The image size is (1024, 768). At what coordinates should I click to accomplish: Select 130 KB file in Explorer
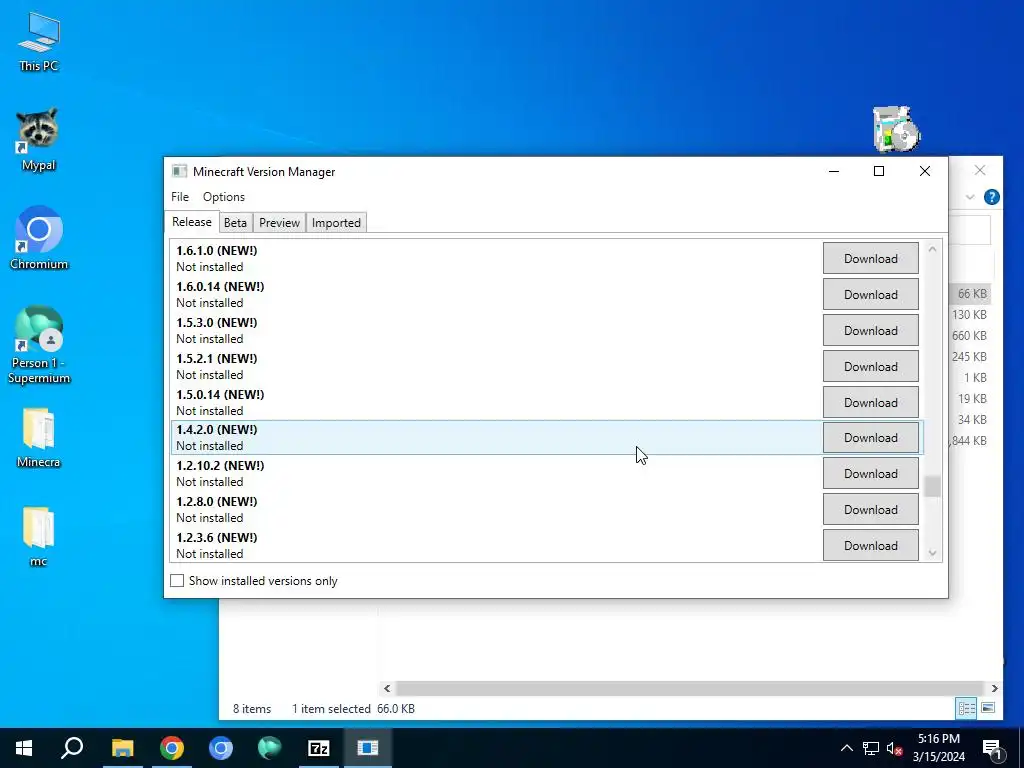tap(969, 315)
